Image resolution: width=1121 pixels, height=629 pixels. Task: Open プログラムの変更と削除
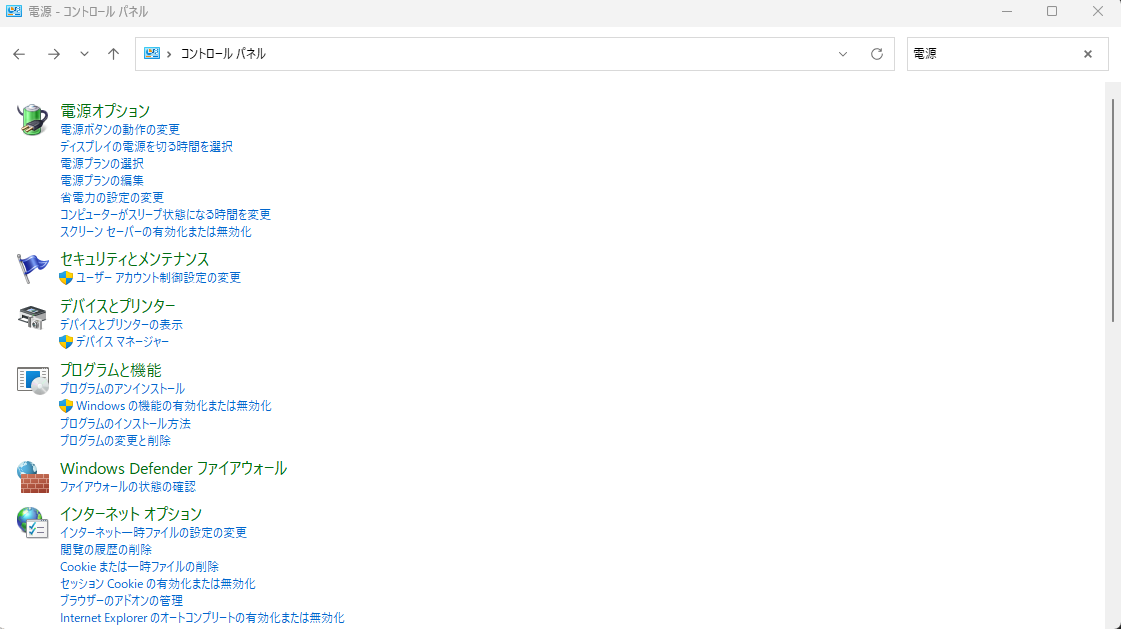pyautogui.click(x=115, y=441)
